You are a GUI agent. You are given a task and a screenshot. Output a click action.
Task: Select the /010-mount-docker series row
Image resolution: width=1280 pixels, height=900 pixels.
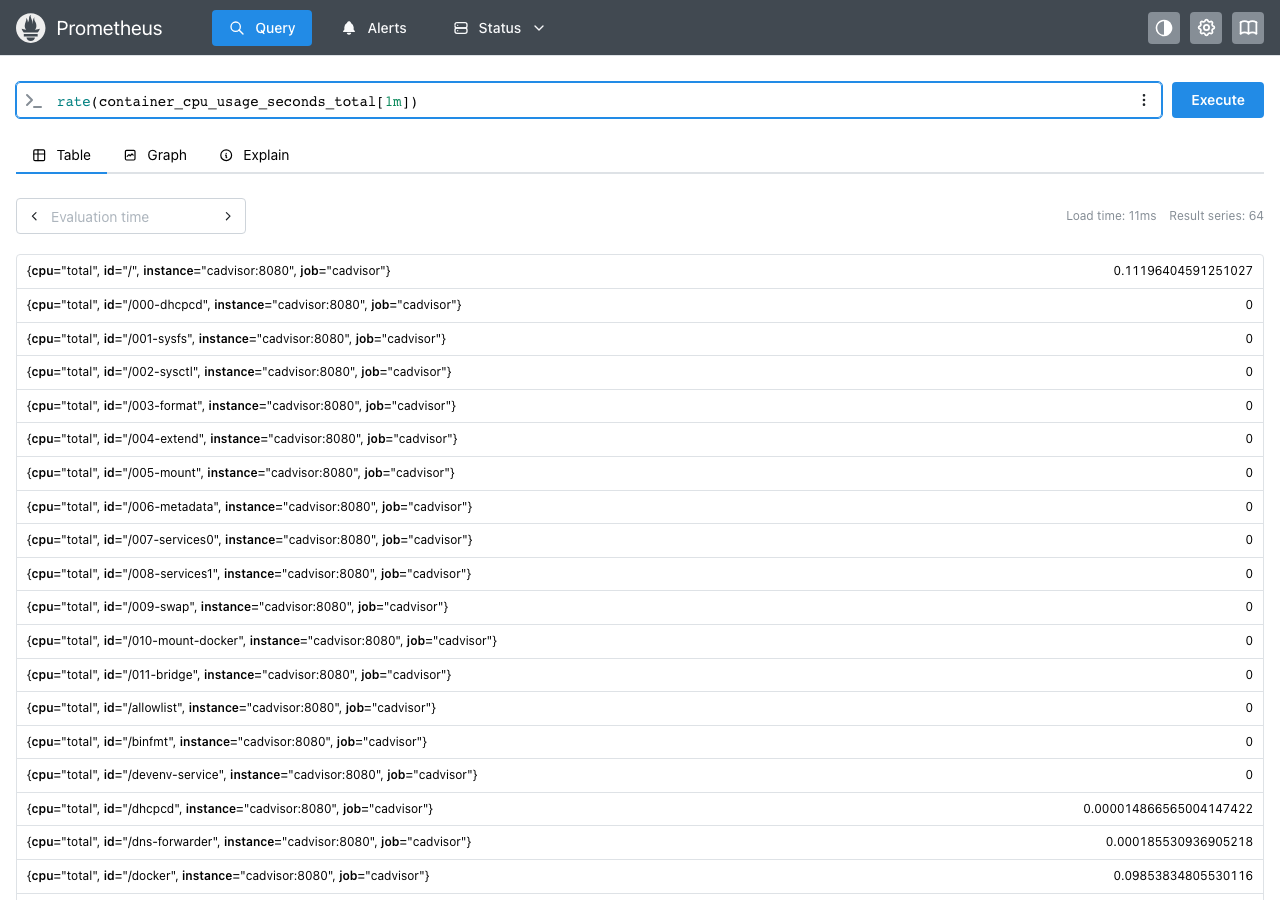tap(640, 640)
